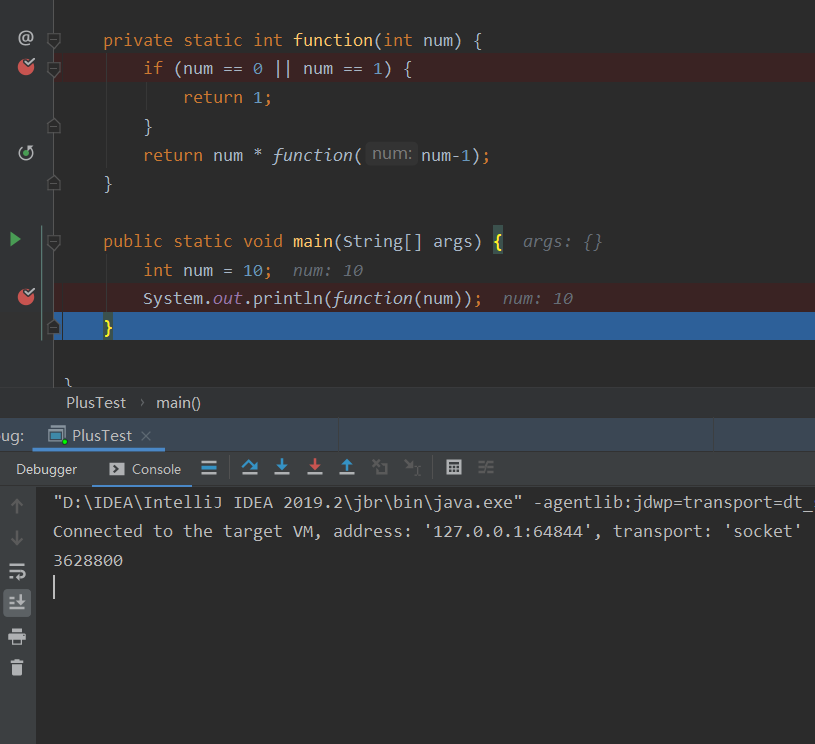Click 'println' in the System.out call
Screen dimensions: 815x744
click(287, 298)
